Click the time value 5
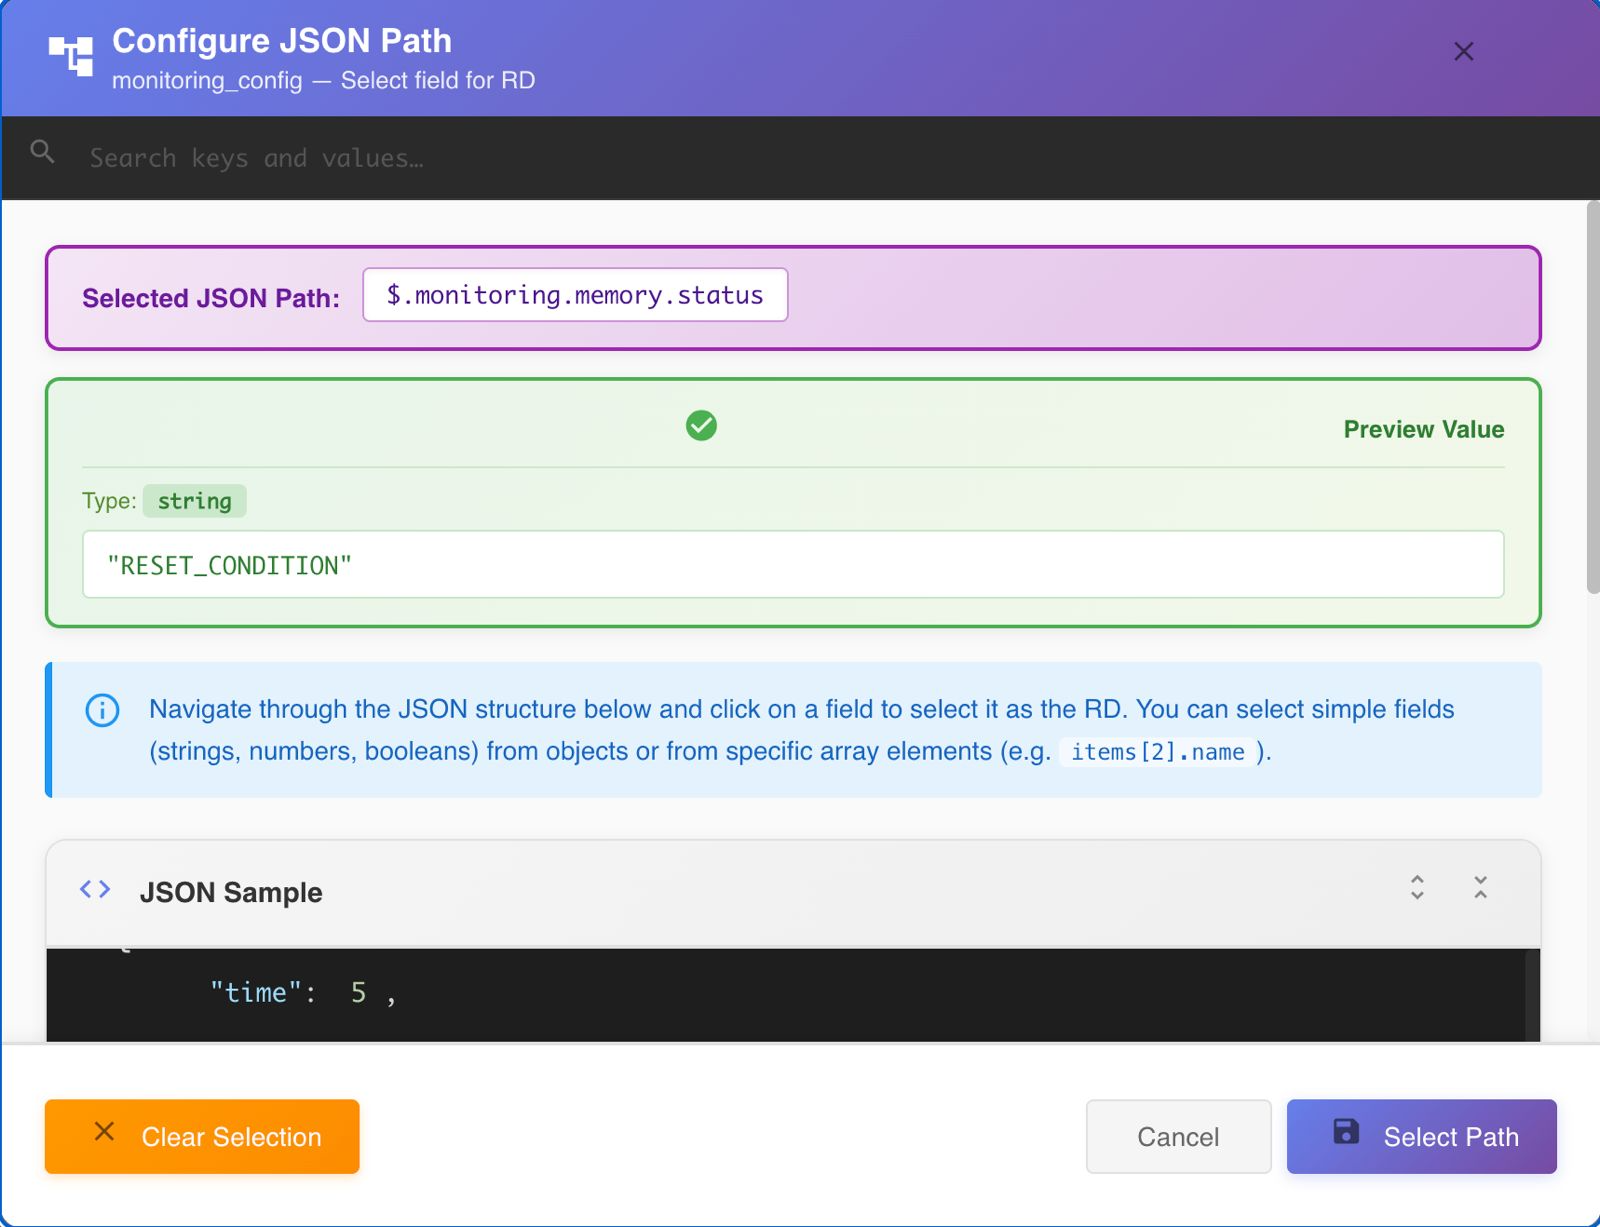This screenshot has width=1600, height=1227. pos(359,993)
